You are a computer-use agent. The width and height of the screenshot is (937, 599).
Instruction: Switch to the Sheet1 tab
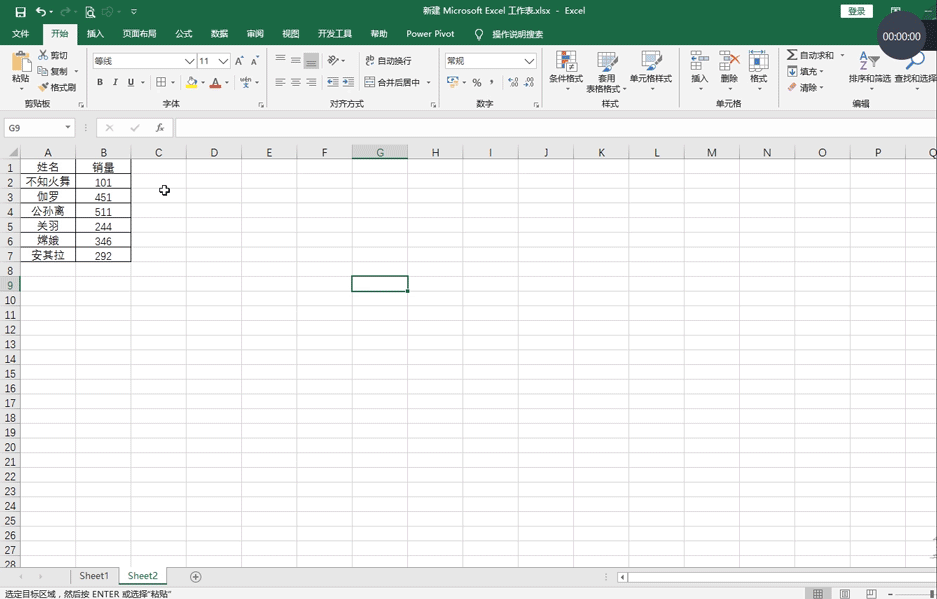click(94, 576)
